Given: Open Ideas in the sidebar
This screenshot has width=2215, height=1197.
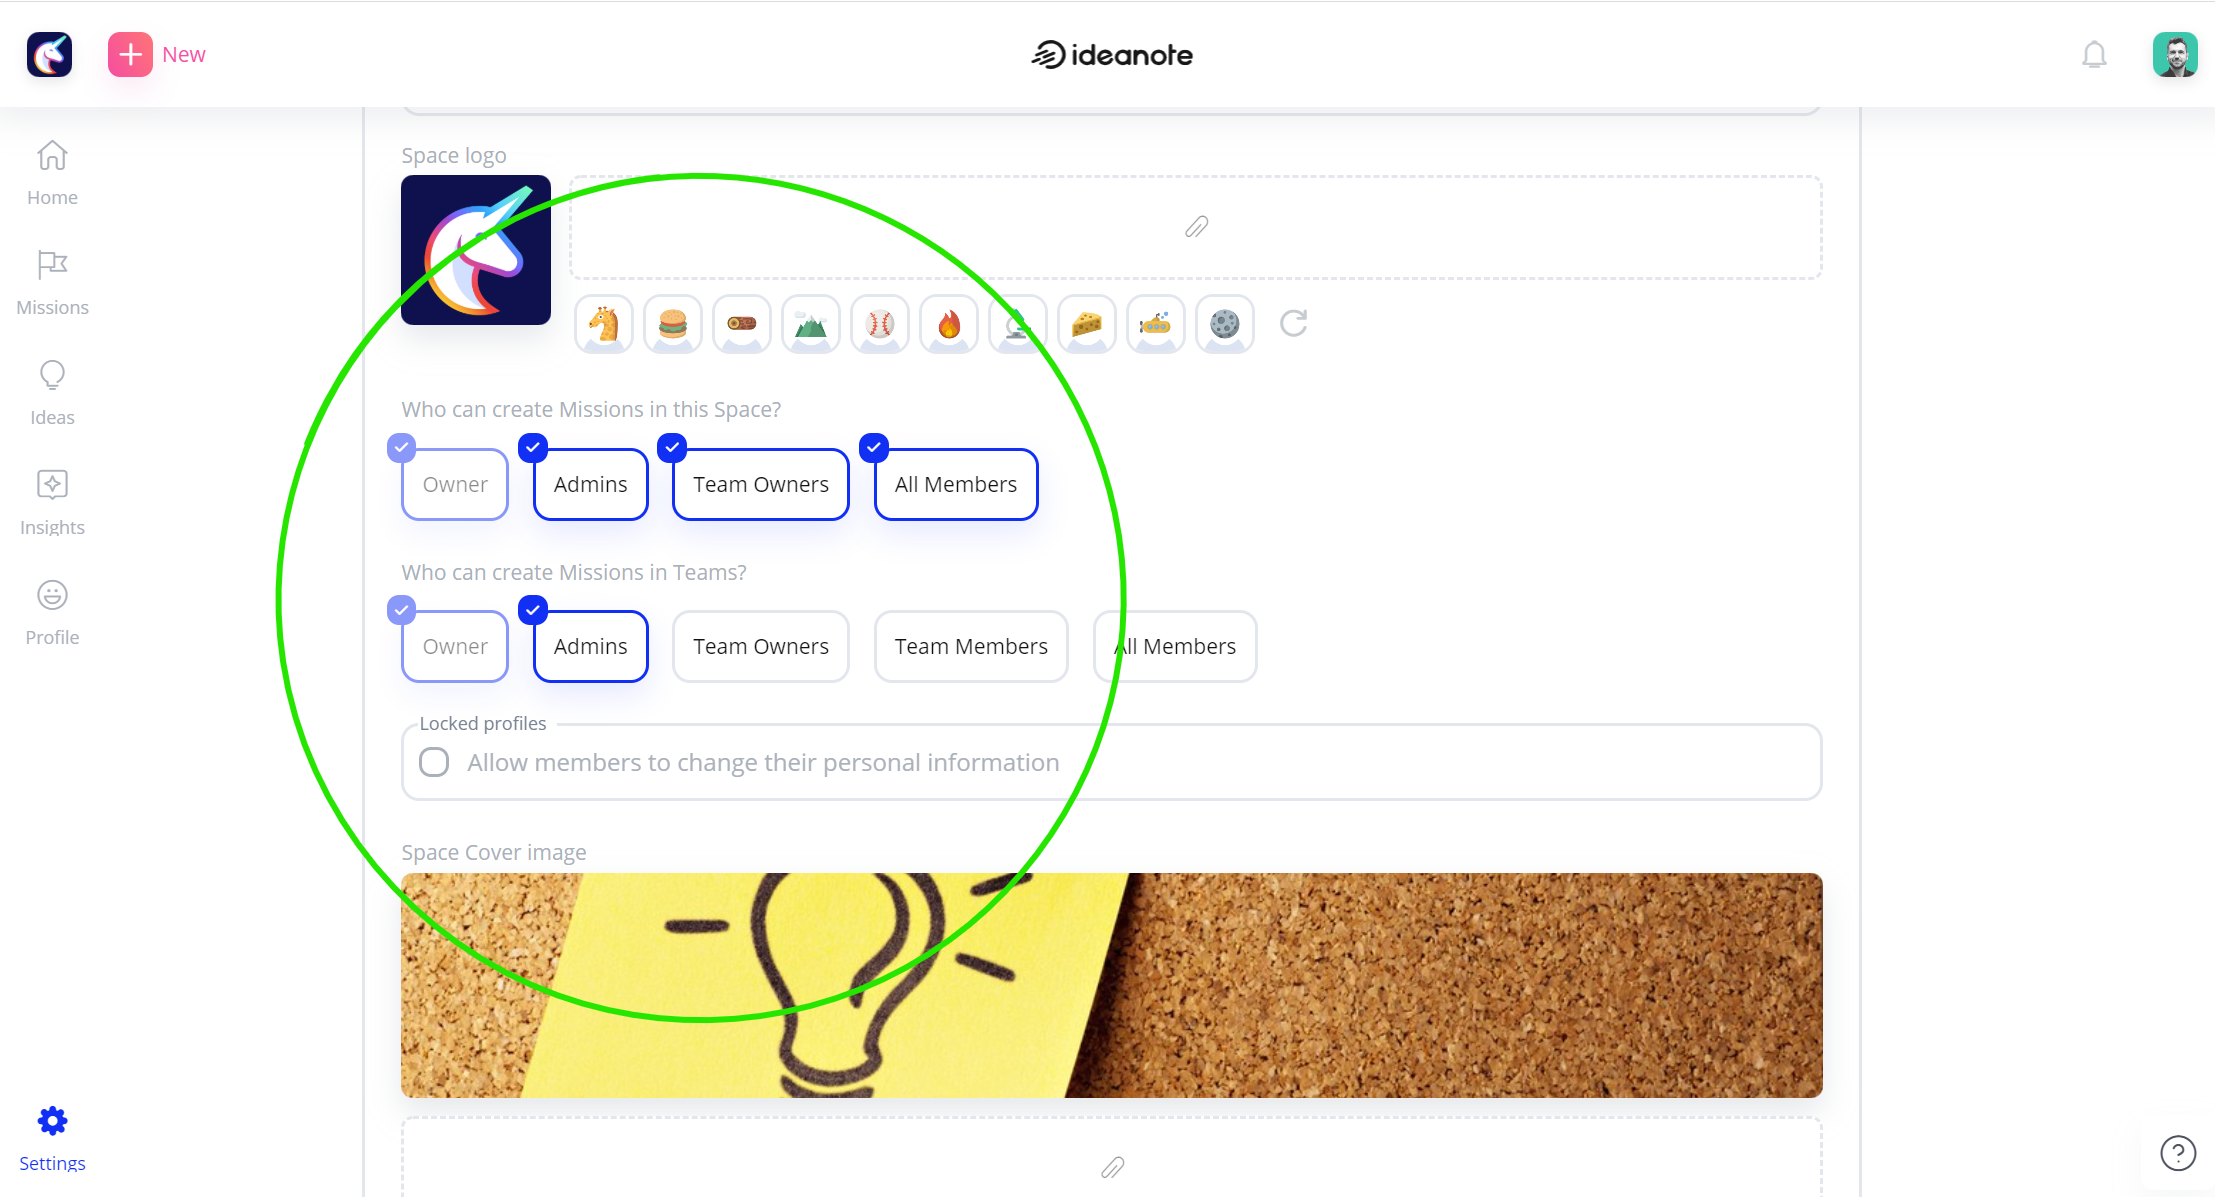Looking at the screenshot, I should (52, 393).
